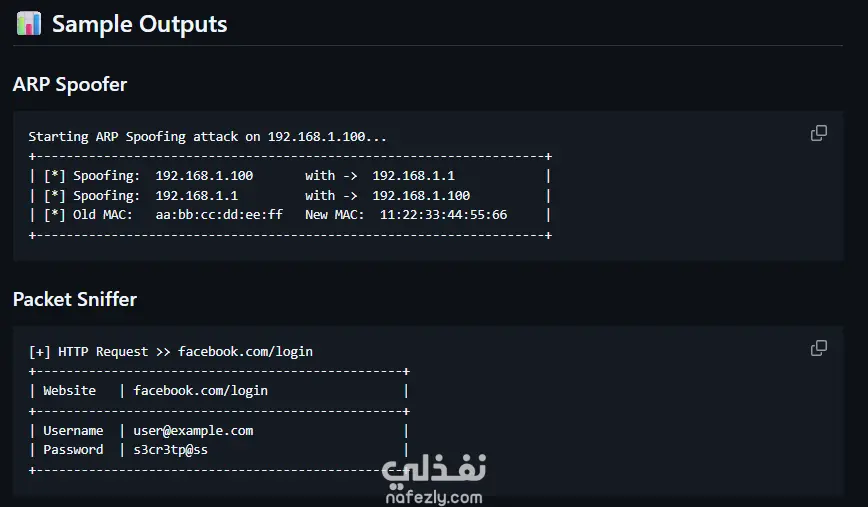Click the Website label in the table
This screenshot has height=507, width=868.
[69, 390]
